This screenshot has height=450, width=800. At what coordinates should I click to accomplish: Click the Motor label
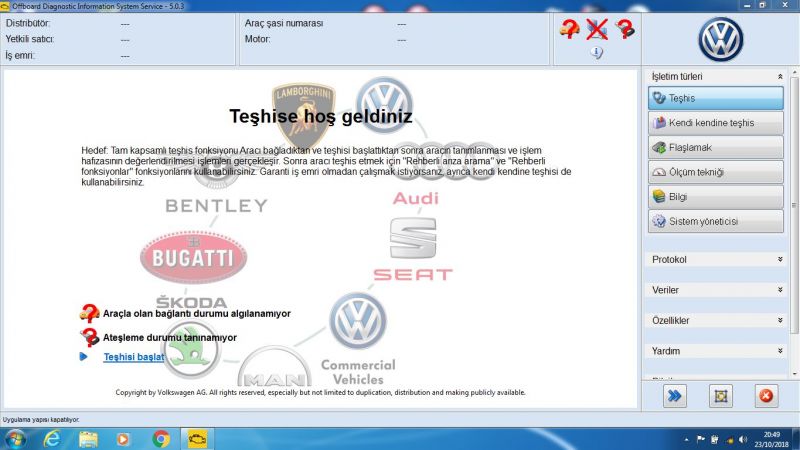tap(257, 39)
